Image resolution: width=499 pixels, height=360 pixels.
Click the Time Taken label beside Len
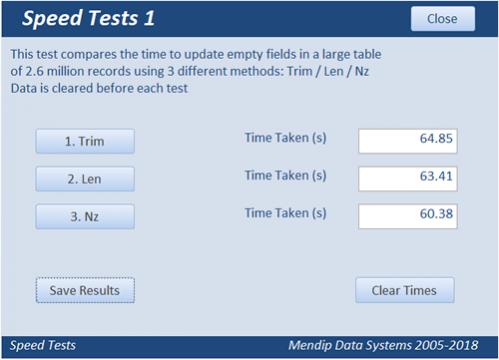[285, 175]
